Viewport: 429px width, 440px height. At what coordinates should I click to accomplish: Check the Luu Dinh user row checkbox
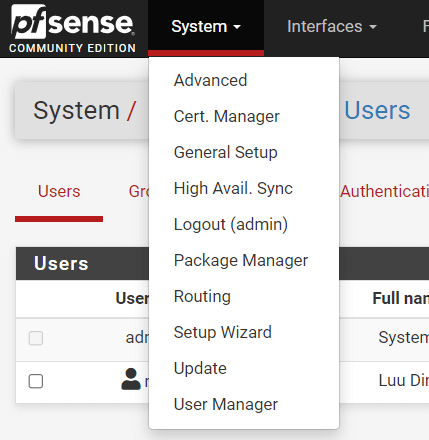[x=36, y=381]
